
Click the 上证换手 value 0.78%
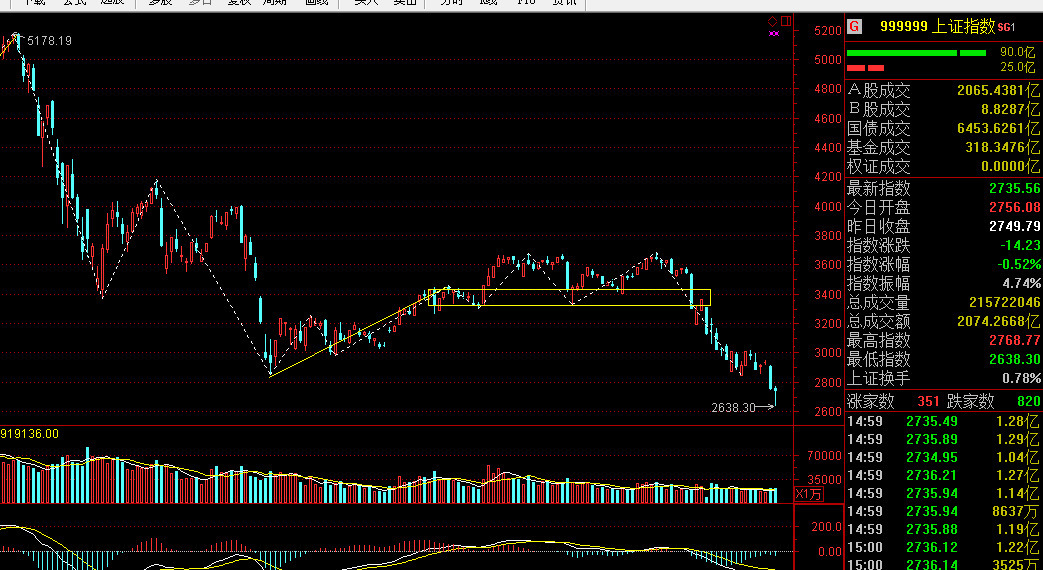tap(1022, 378)
